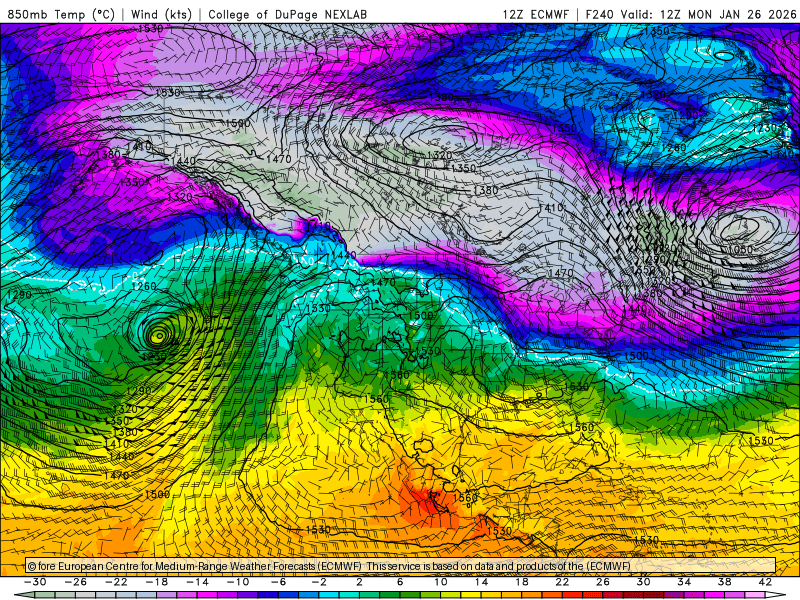This screenshot has width=800, height=600.
Task: Click the ECMWF copyright notice banner
Action: point(401,566)
